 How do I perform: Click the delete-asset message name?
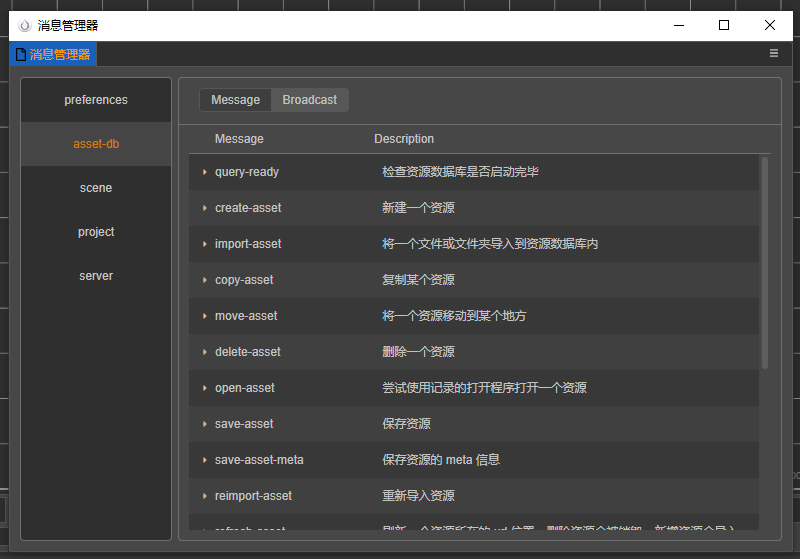pos(247,352)
